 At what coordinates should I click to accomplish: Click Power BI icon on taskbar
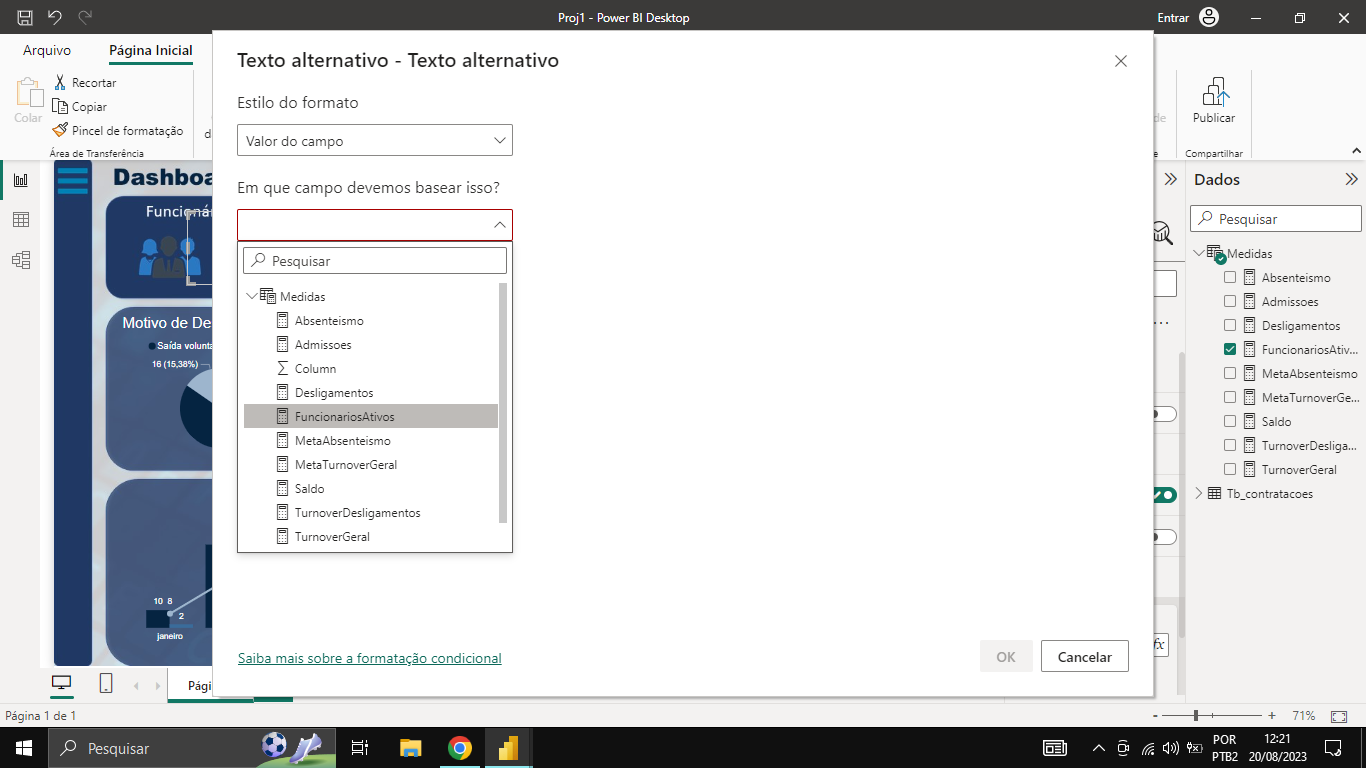click(x=508, y=748)
